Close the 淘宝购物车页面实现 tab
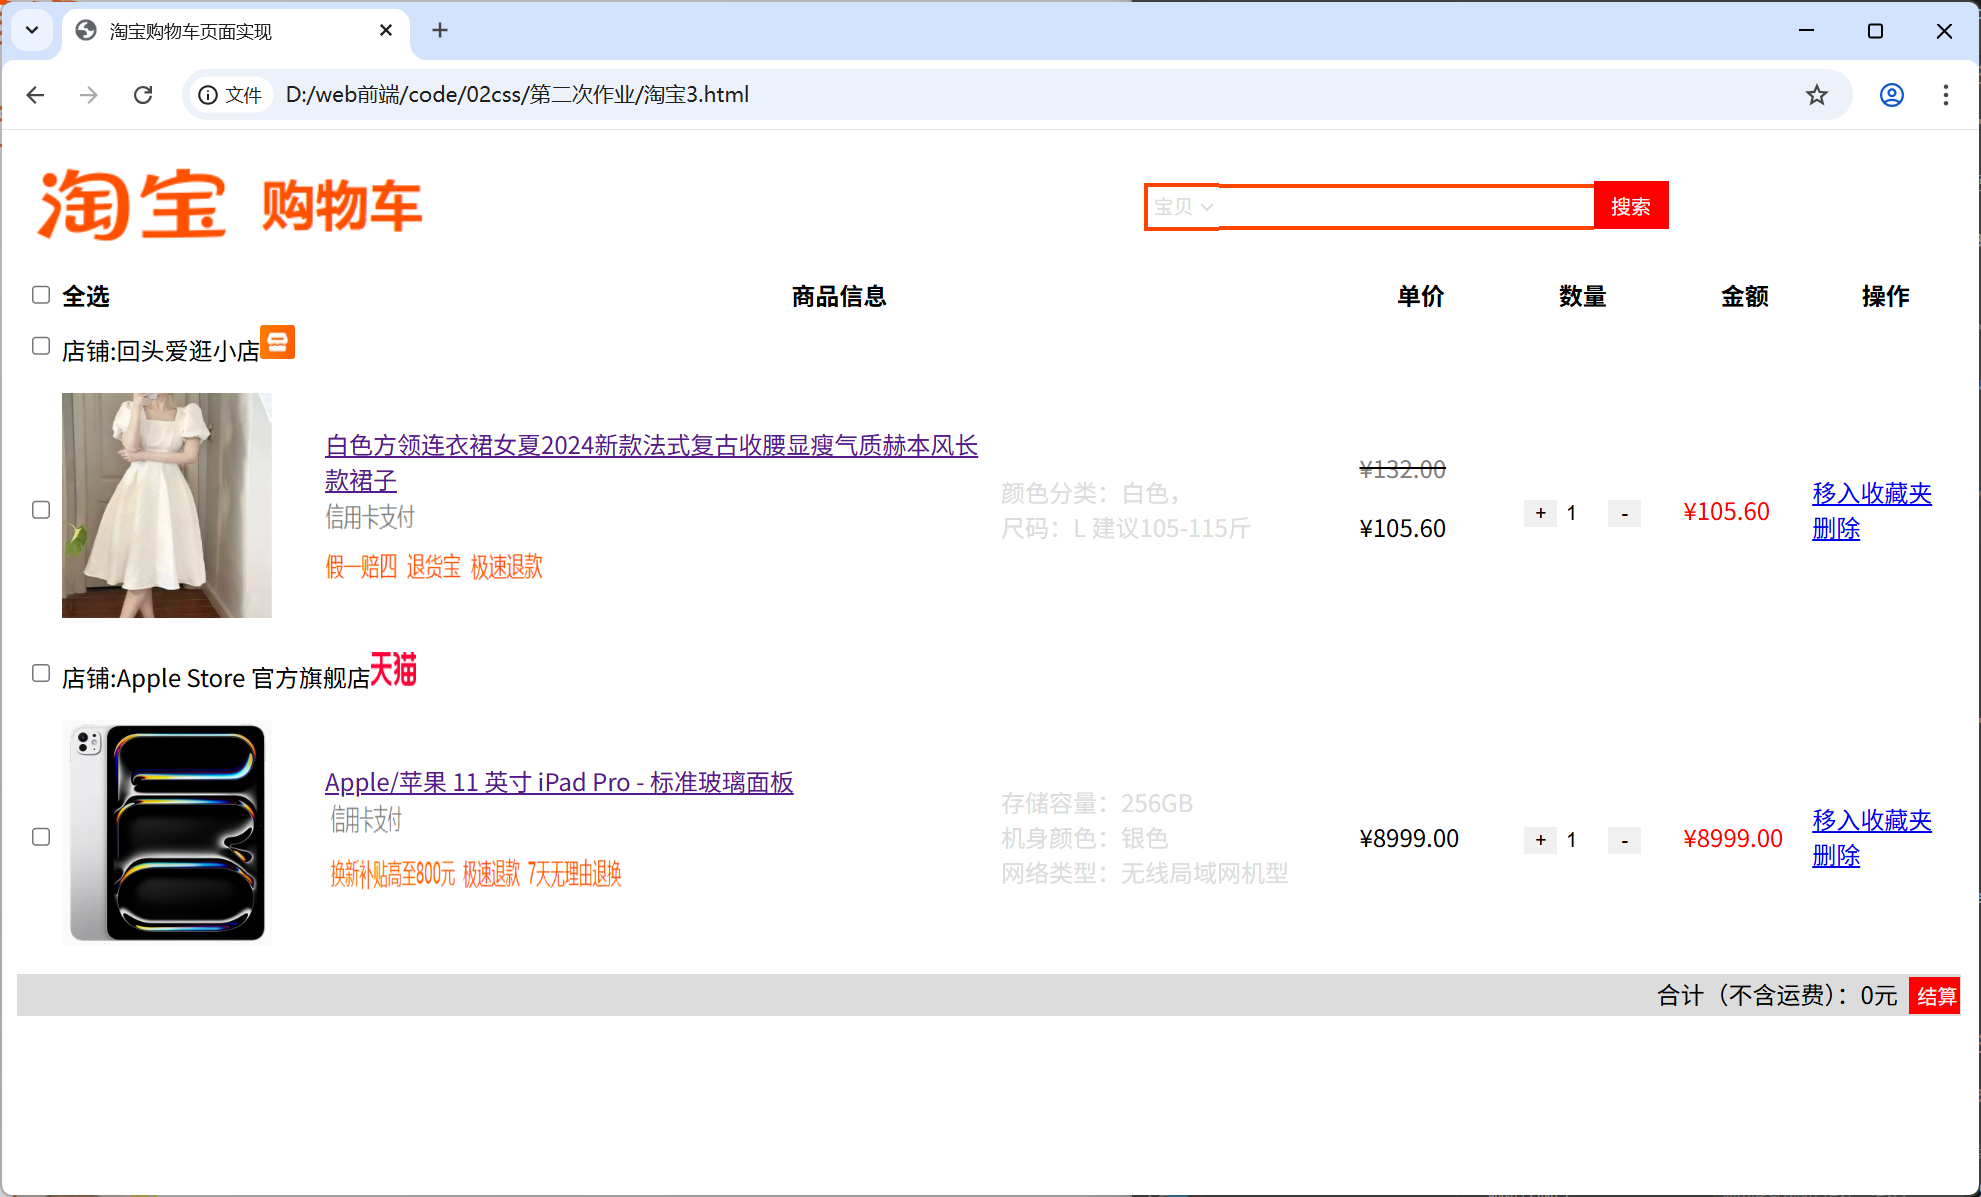The image size is (1981, 1197). [386, 31]
